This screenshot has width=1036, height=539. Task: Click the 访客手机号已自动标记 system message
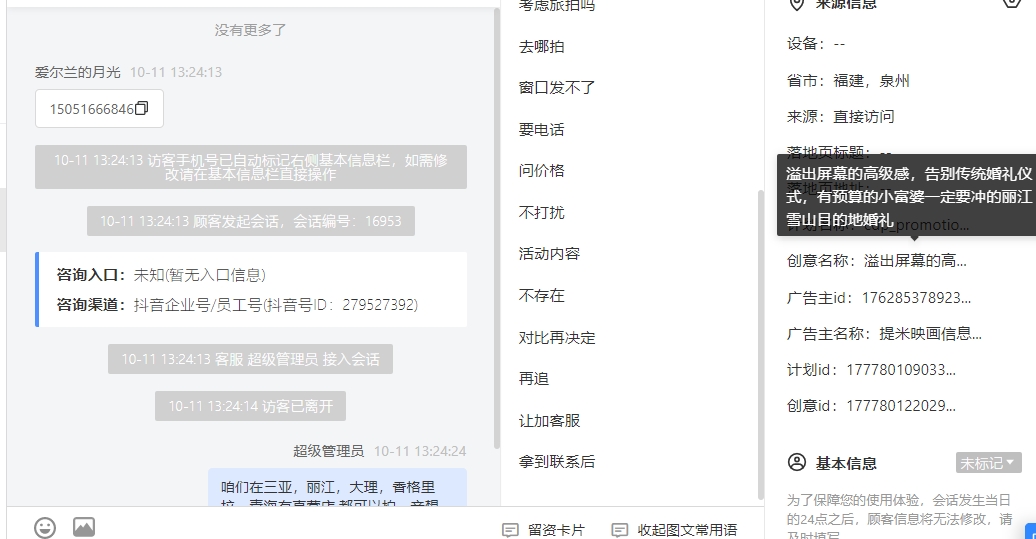click(250, 167)
